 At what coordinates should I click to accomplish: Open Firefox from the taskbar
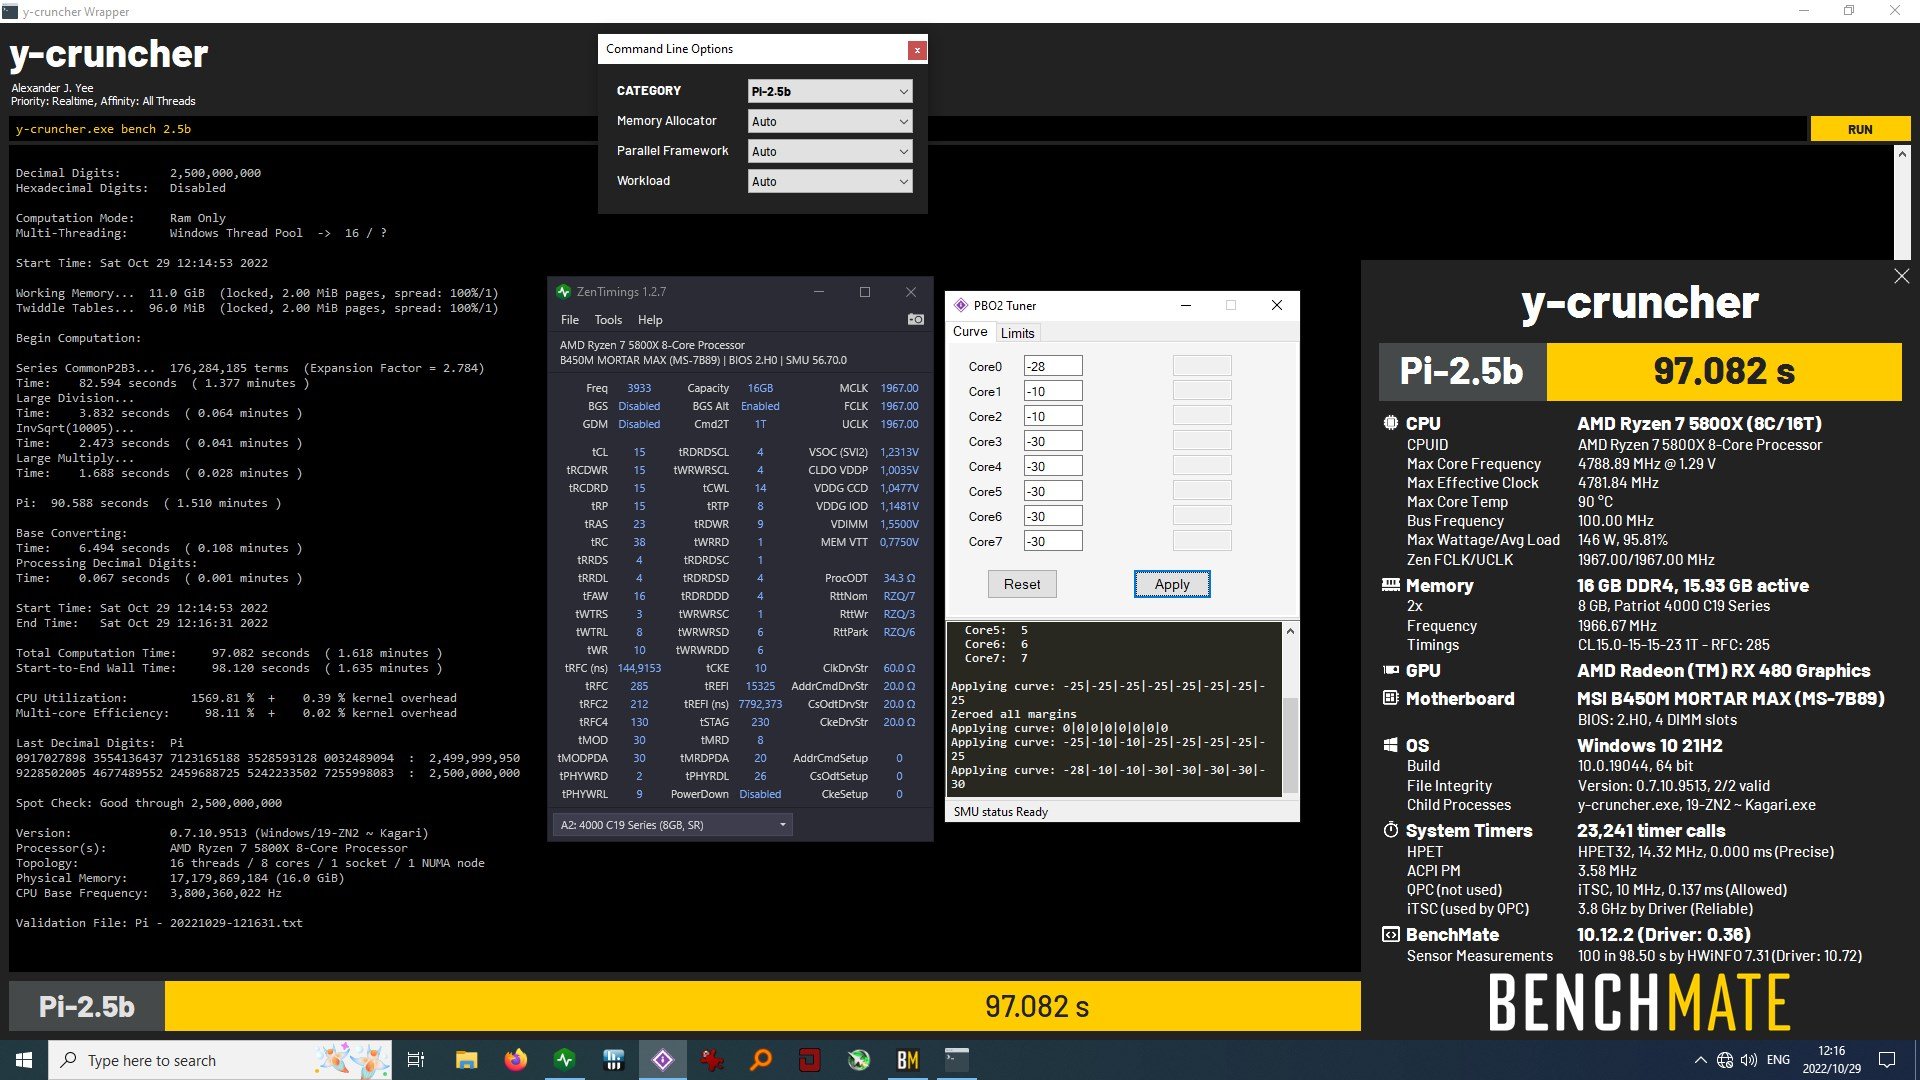pyautogui.click(x=515, y=1060)
